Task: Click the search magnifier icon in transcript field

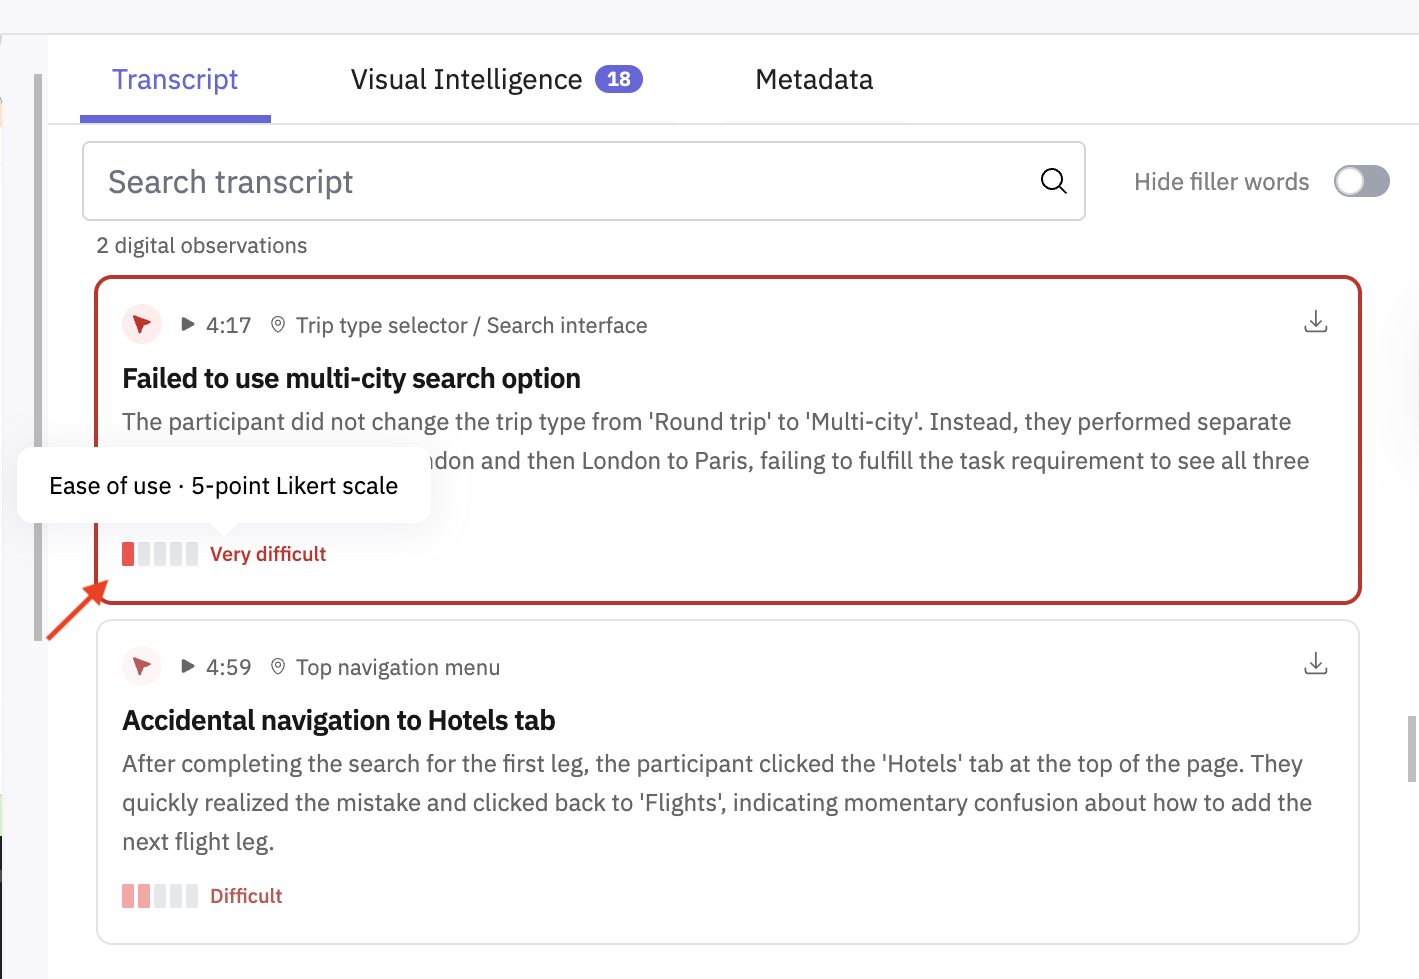Action: (1053, 181)
